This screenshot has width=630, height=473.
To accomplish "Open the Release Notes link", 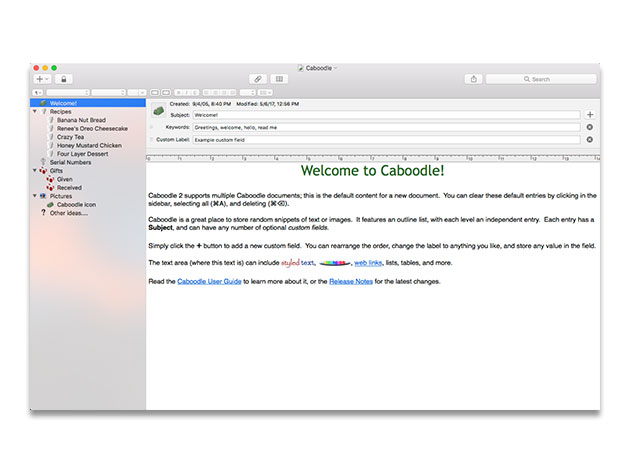I will [351, 281].
